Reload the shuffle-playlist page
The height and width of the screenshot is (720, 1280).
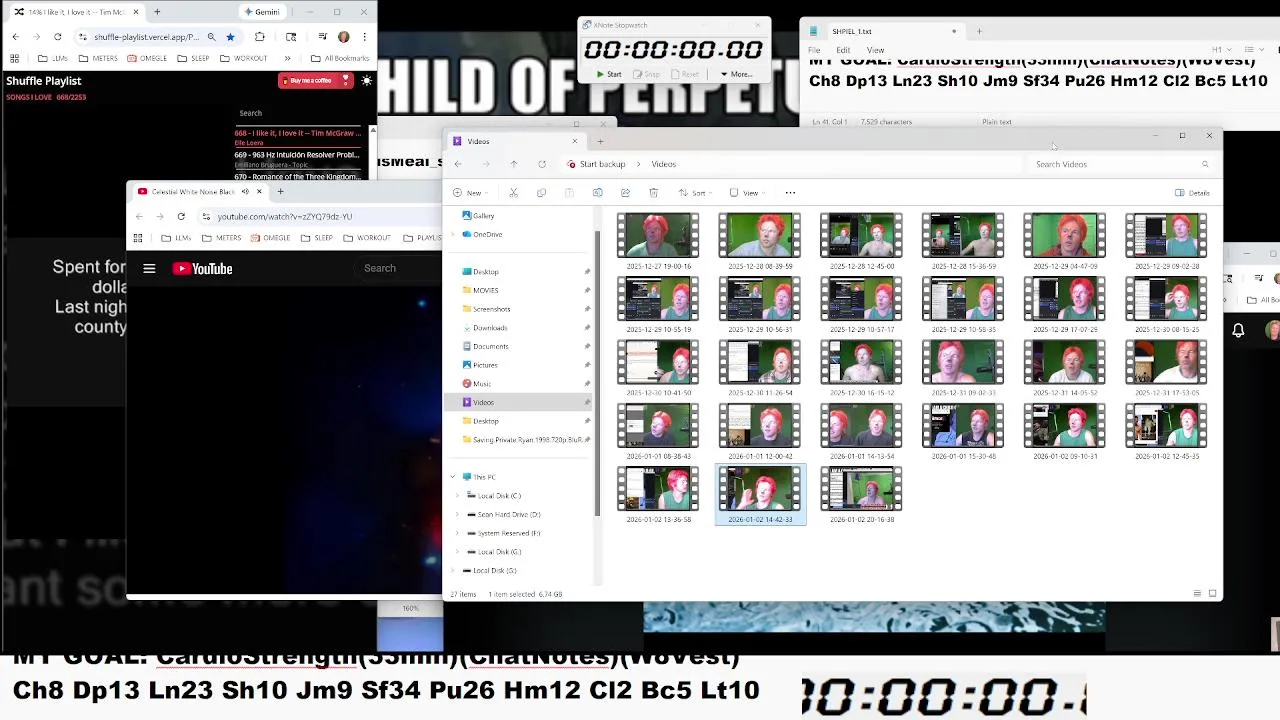(x=57, y=37)
